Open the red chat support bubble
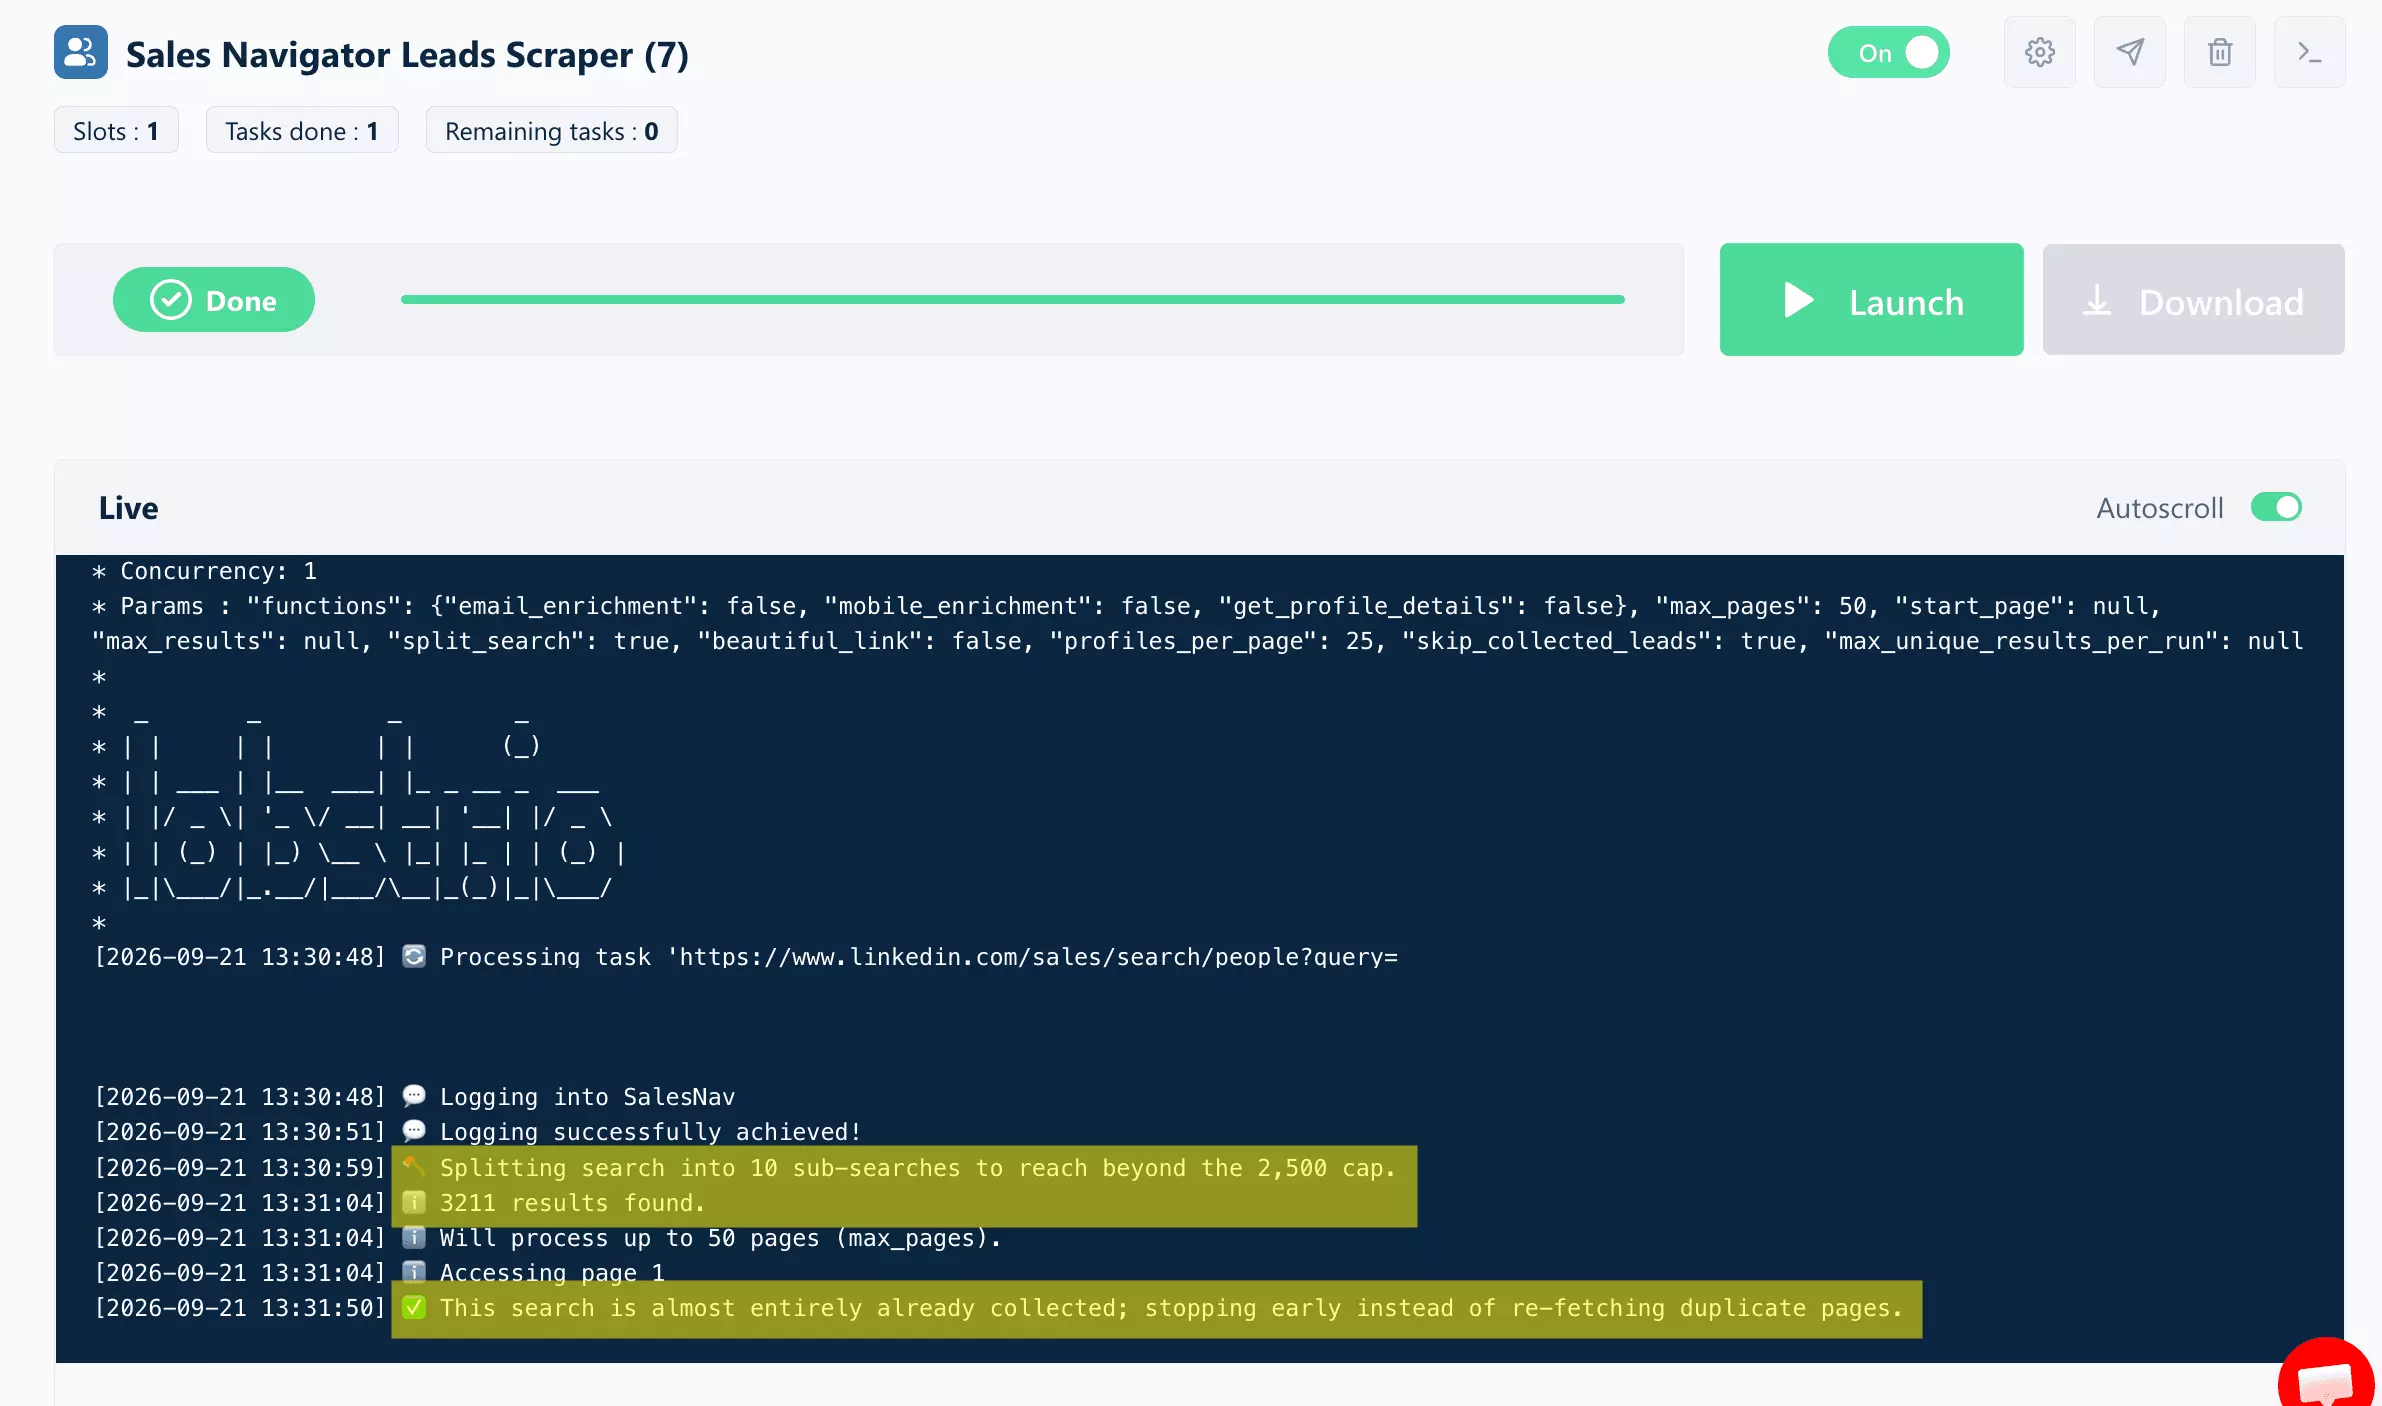Viewport: 2382px width, 1406px height. pos(2326,1376)
